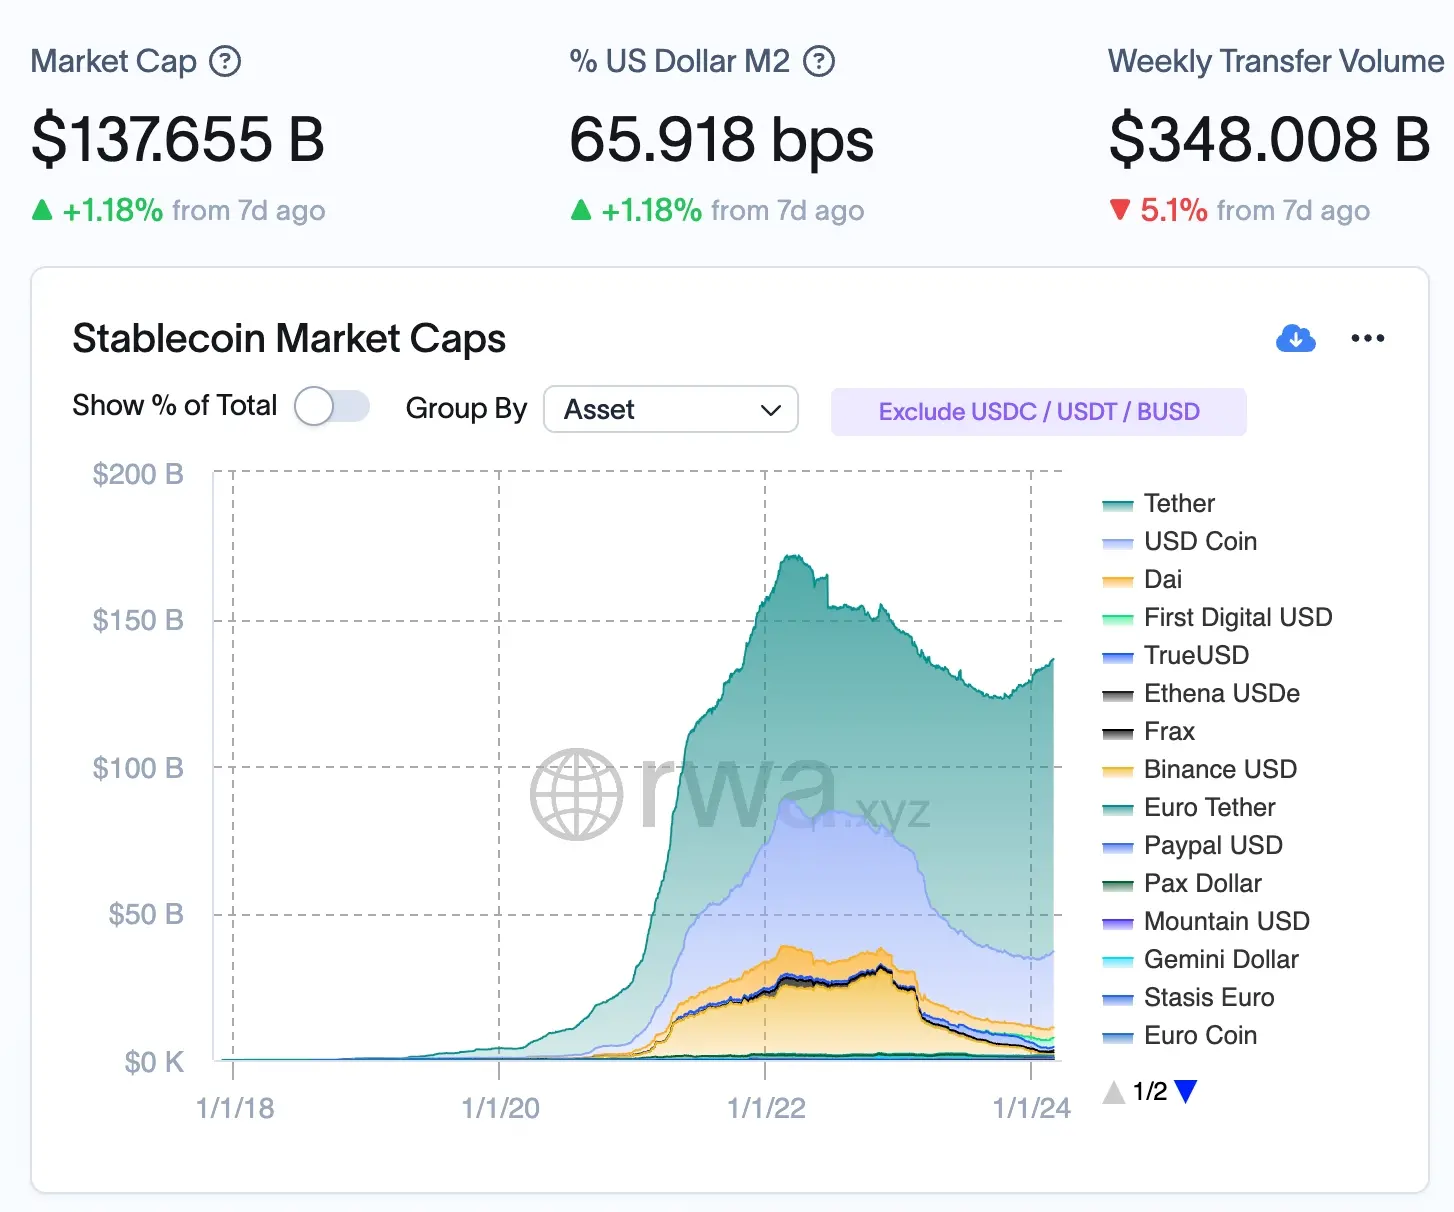Viewport: 1454px width, 1212px height.
Task: Click the $200 B y-axis label
Action: point(138,474)
